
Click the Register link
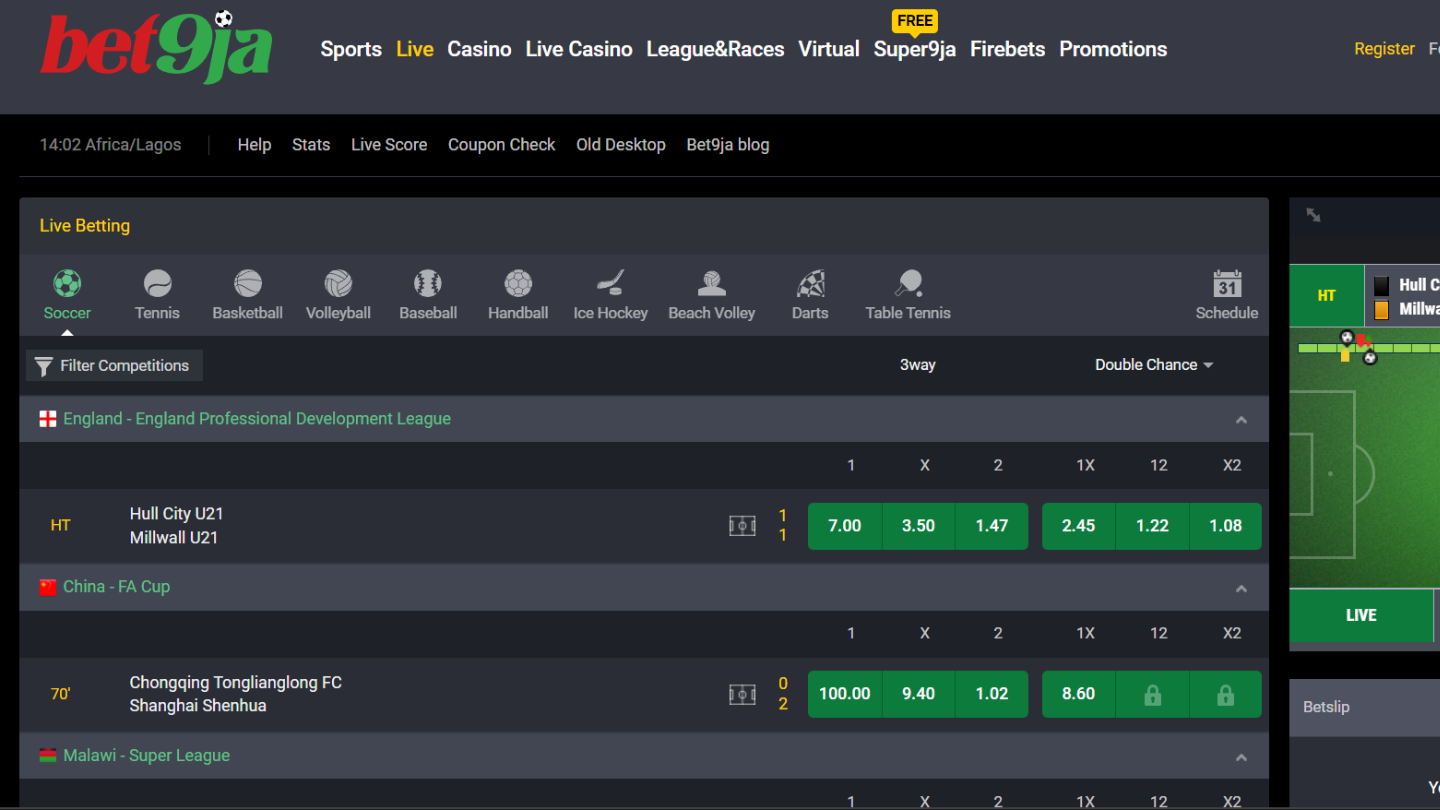point(1384,49)
